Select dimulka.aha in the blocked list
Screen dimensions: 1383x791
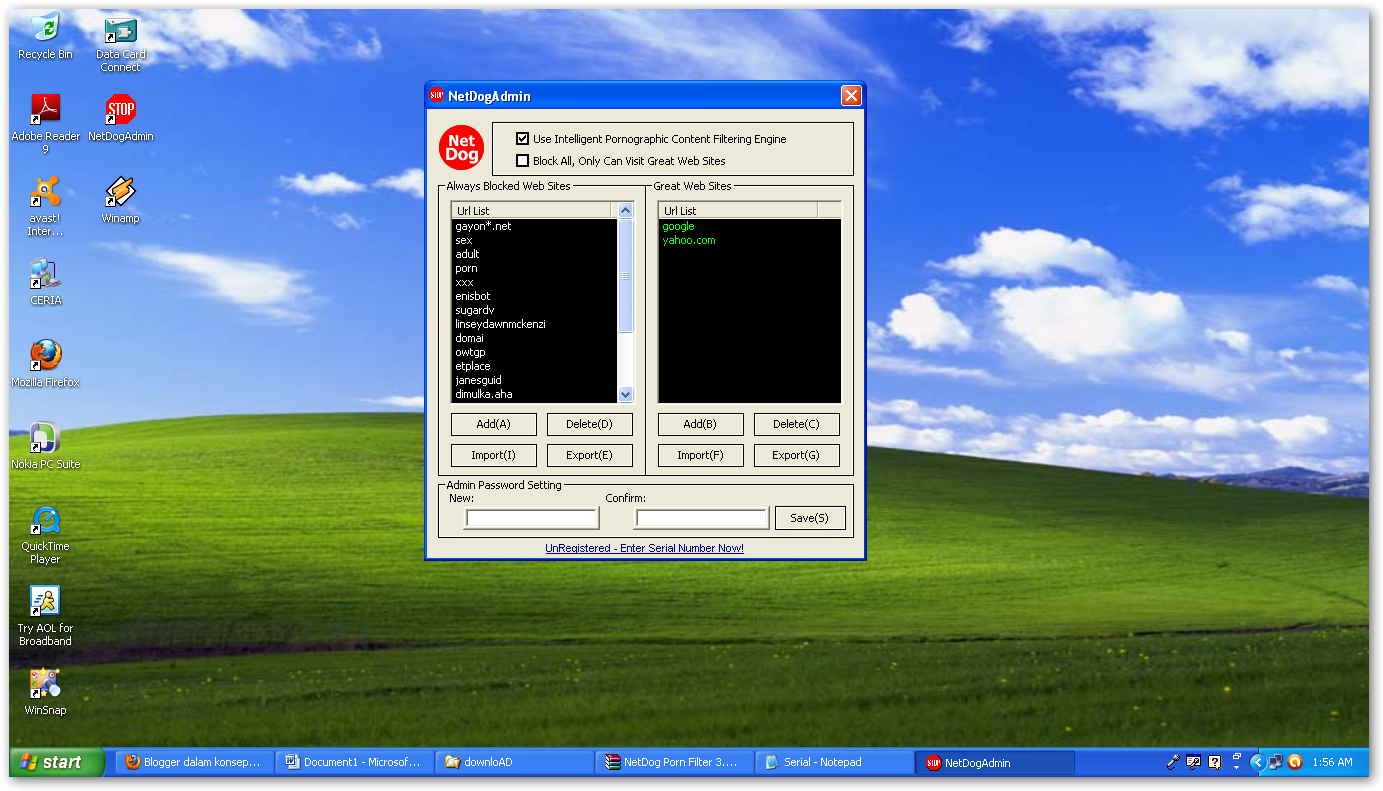[484, 394]
